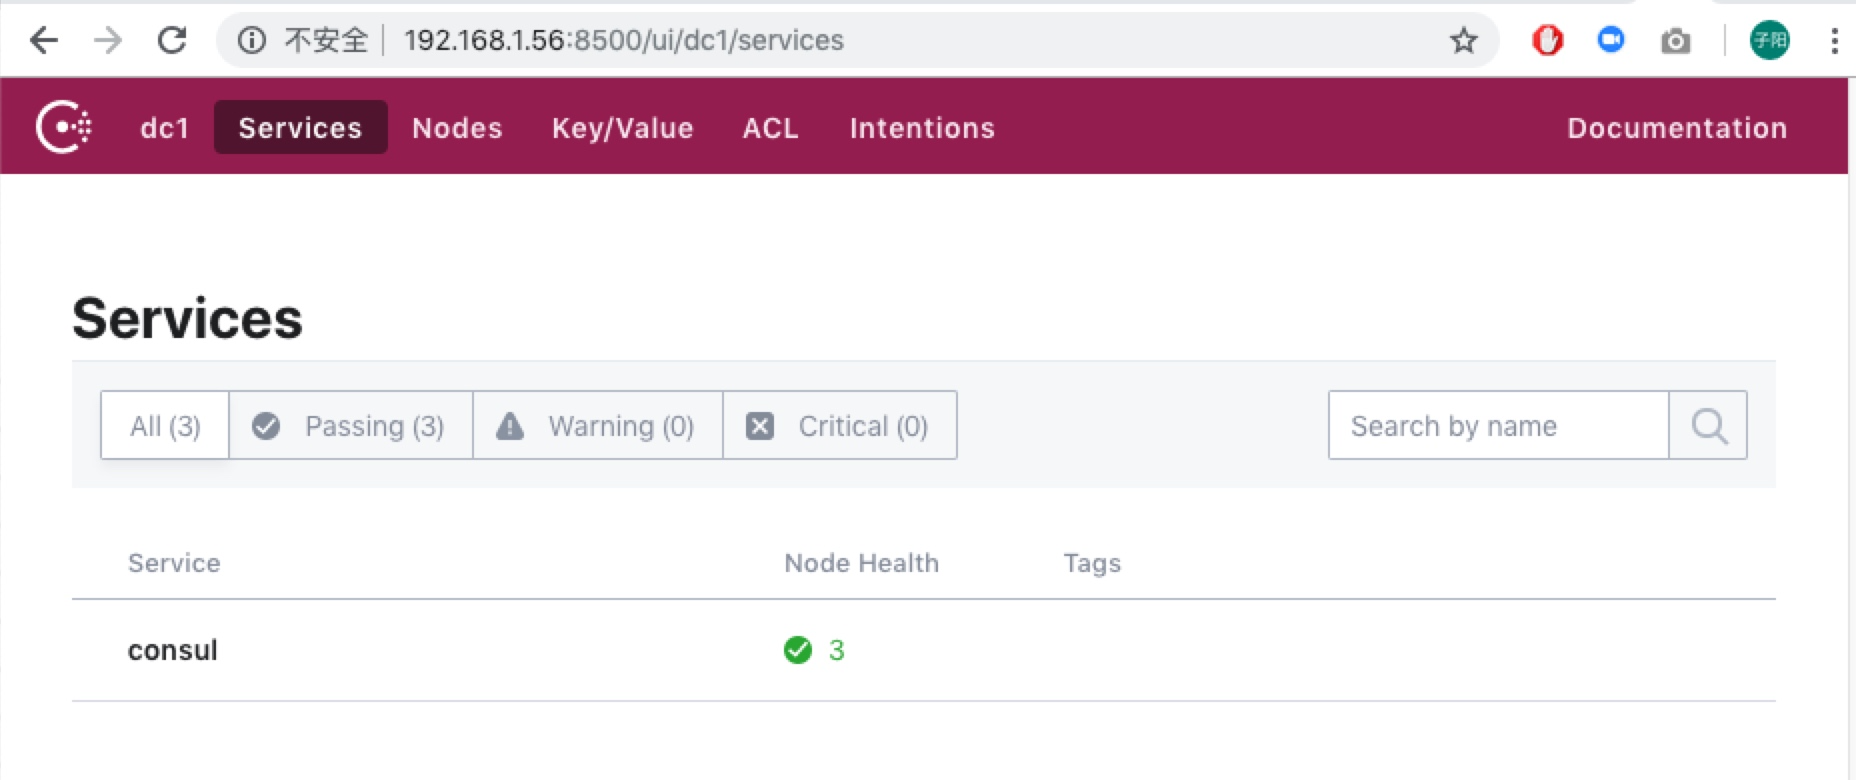Click the camera screenshot extension icon

tap(1675, 41)
